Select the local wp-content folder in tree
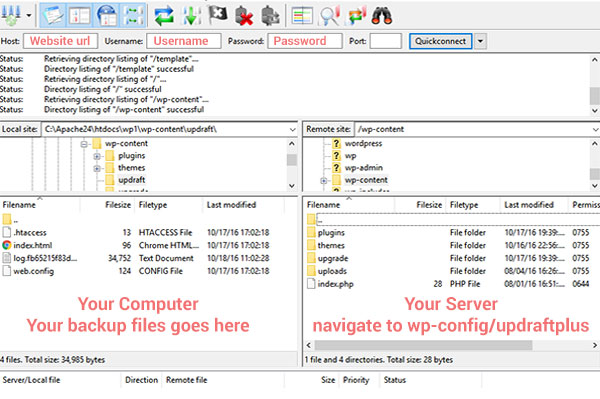Viewport: 600px width, 399px height. (x=126, y=143)
